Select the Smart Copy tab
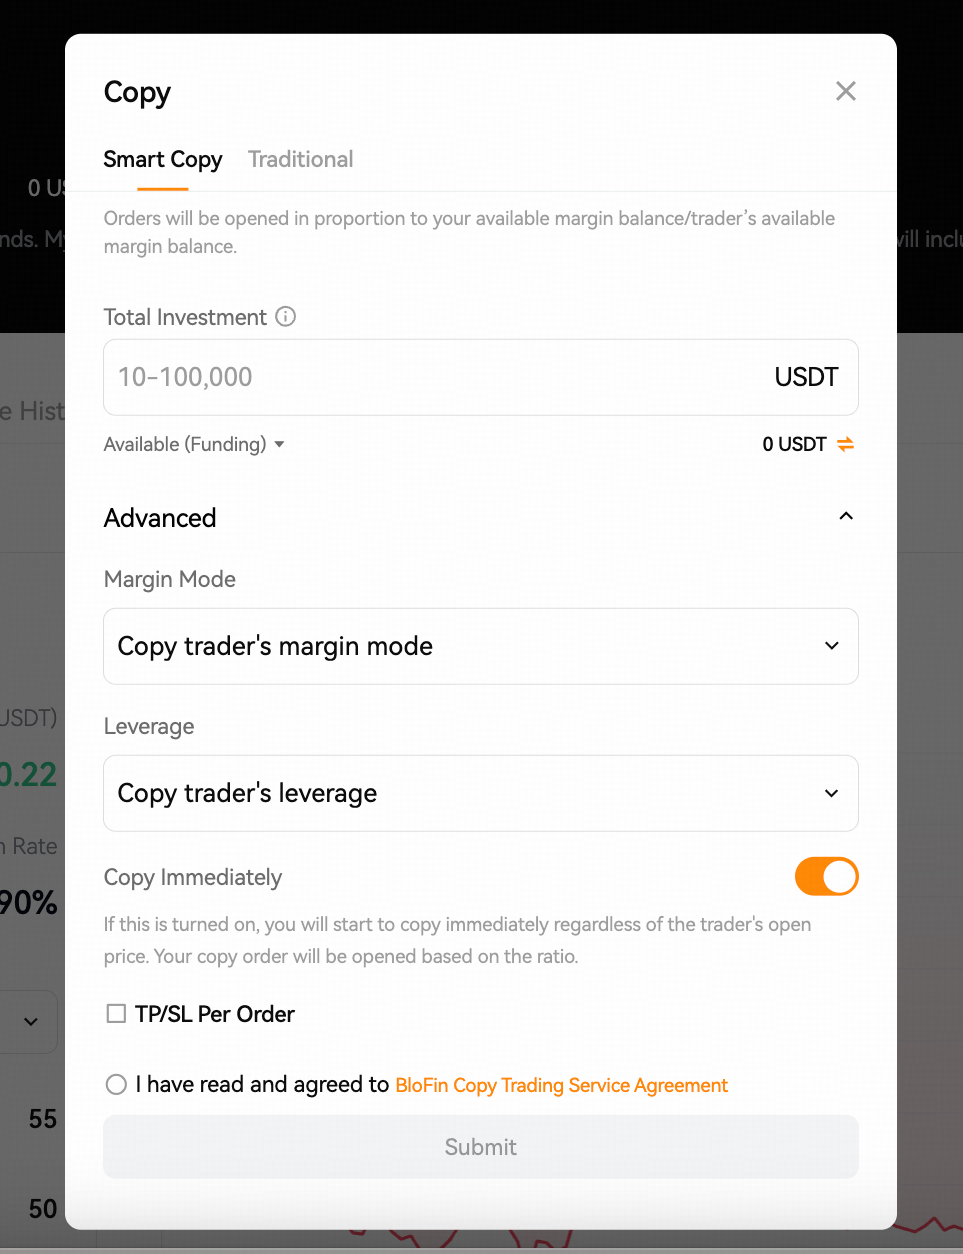This screenshot has height=1254, width=963. (163, 159)
